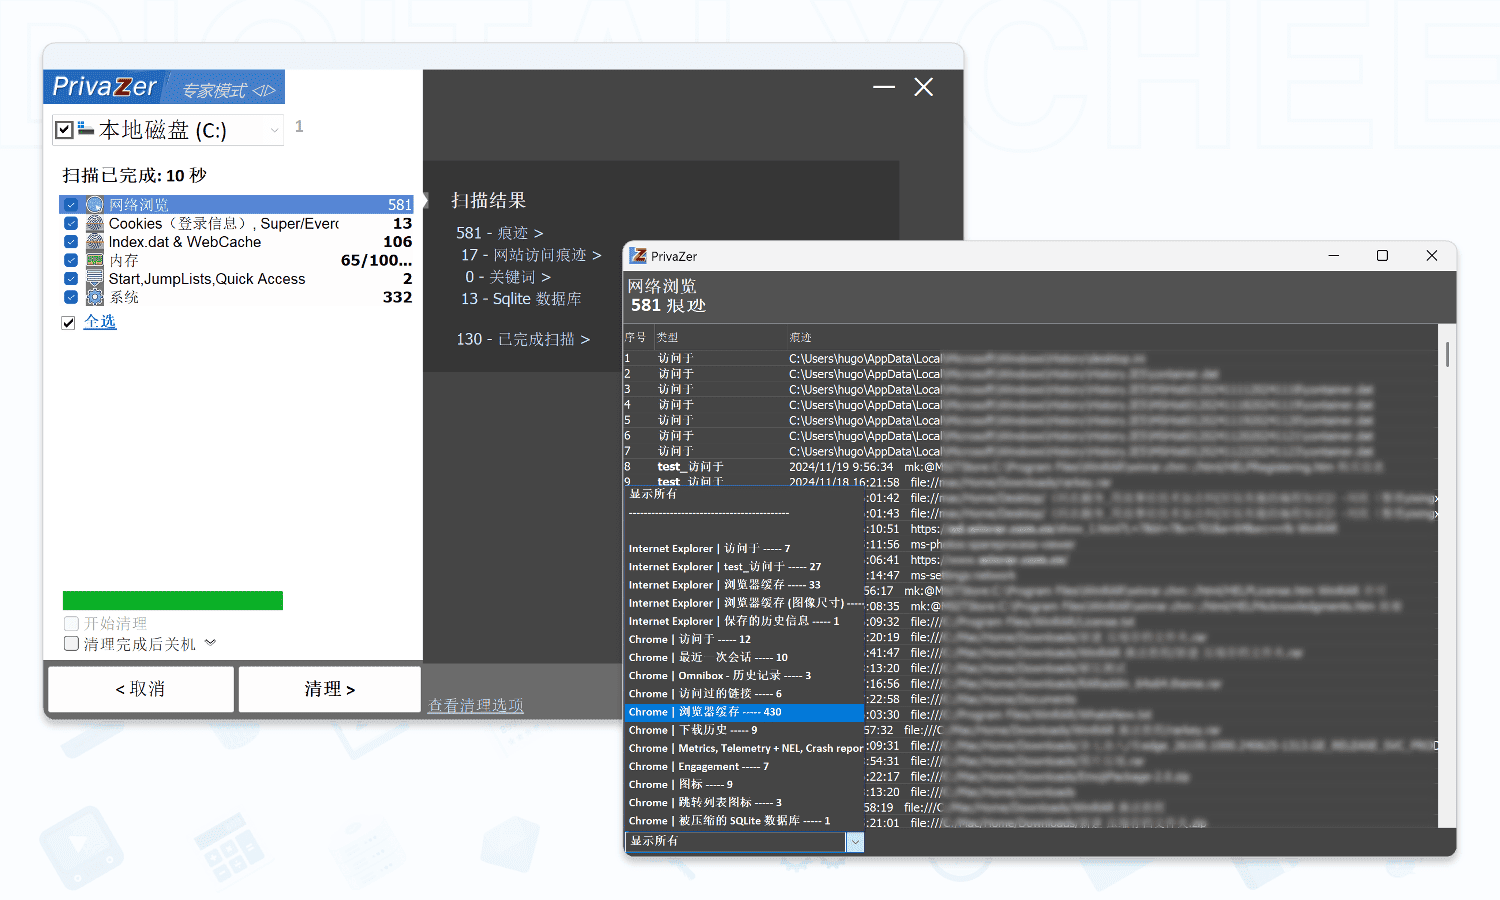Click the 网络浏览 globe icon
The height and width of the screenshot is (900, 1500).
coord(95,205)
